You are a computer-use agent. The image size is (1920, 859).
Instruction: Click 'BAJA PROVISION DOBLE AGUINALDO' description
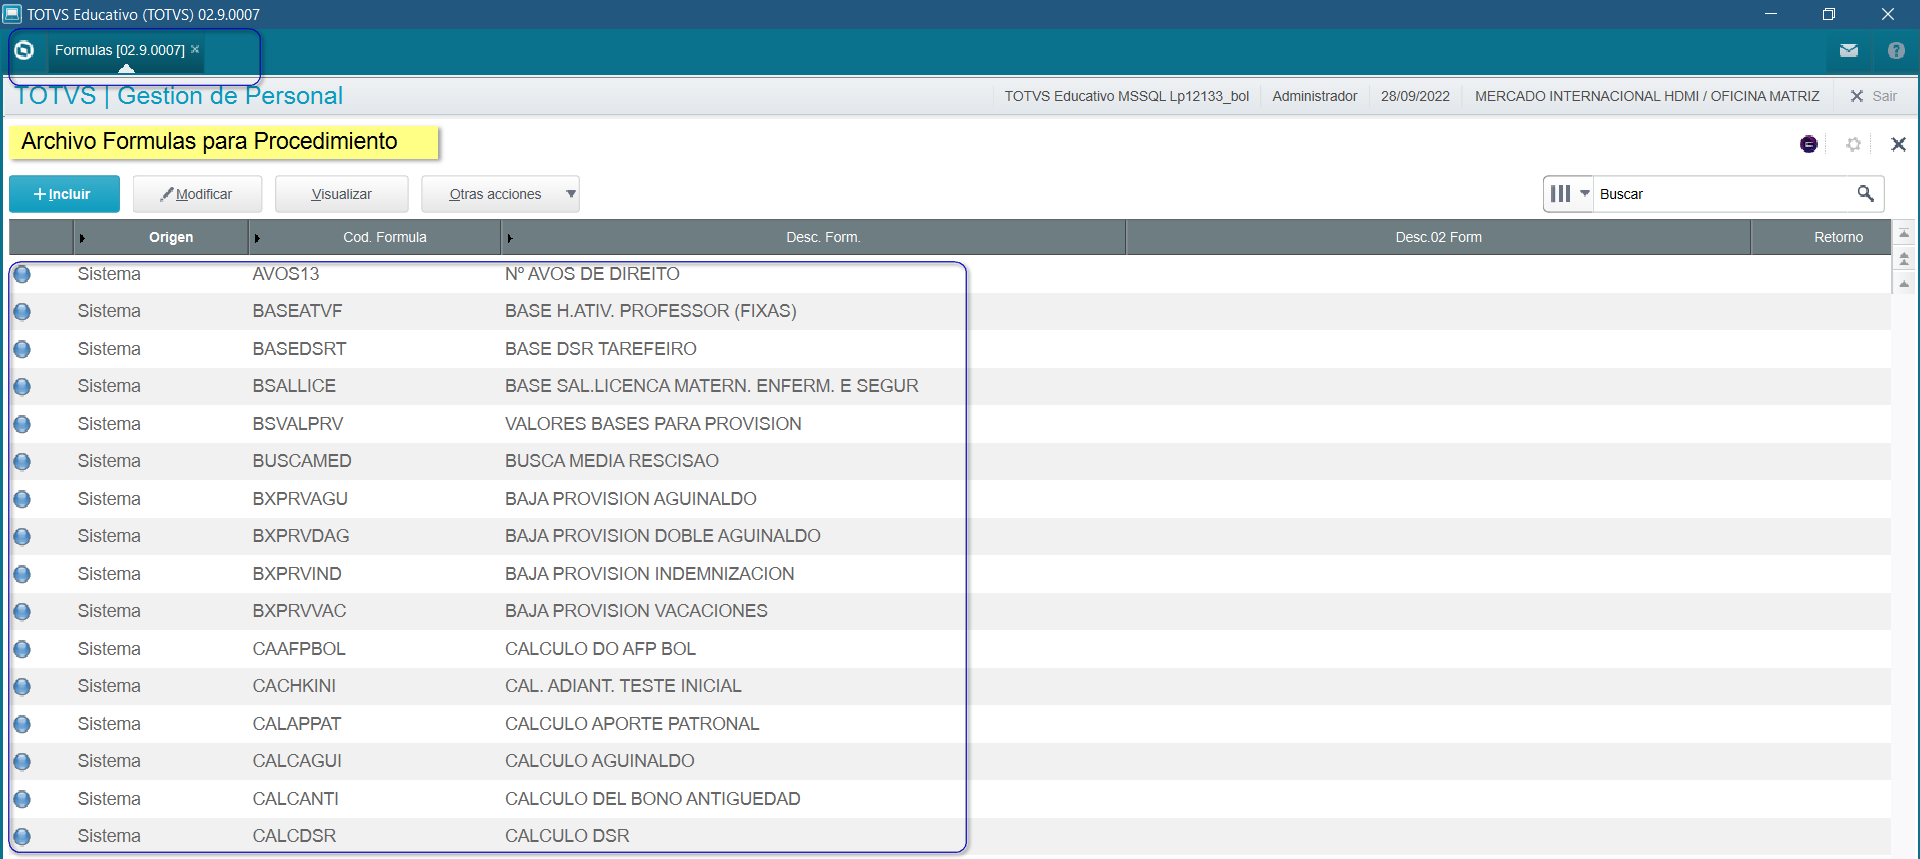[x=663, y=536]
